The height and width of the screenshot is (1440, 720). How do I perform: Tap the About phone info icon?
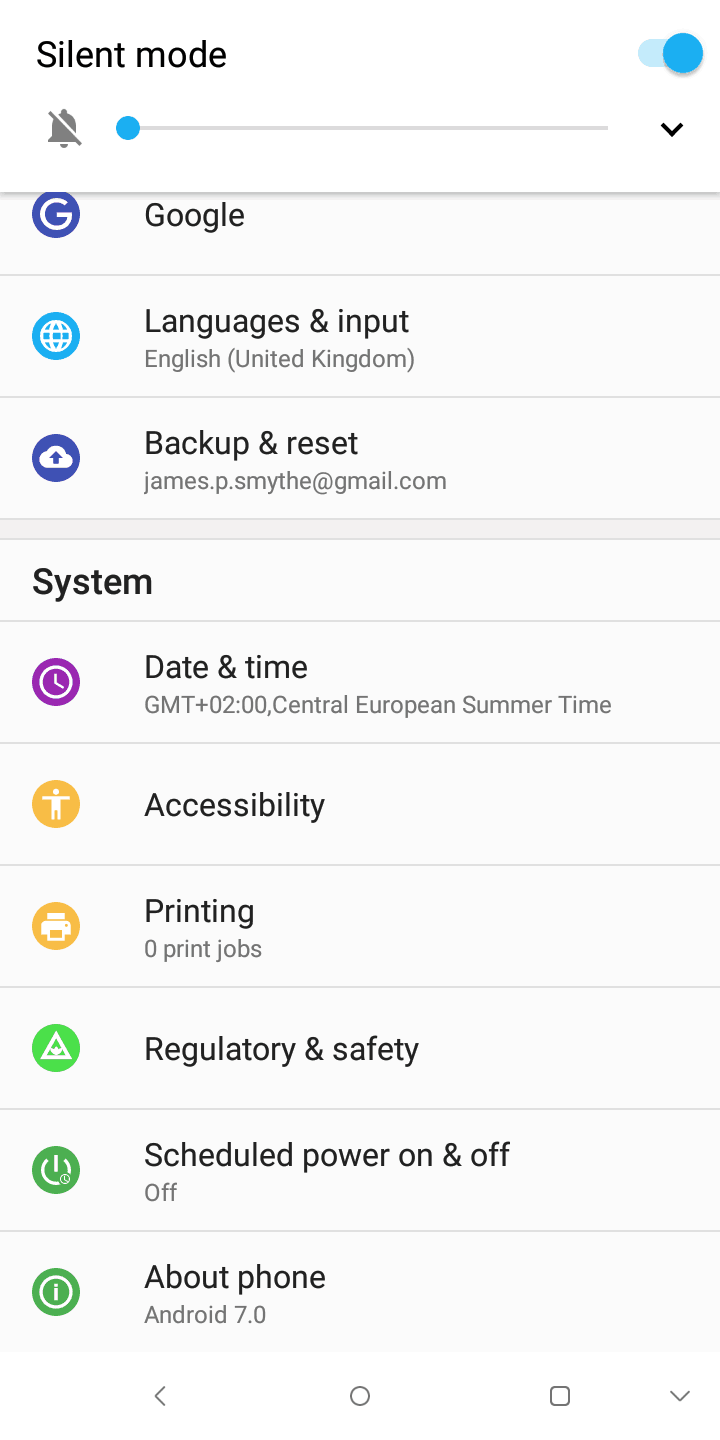tap(56, 1292)
